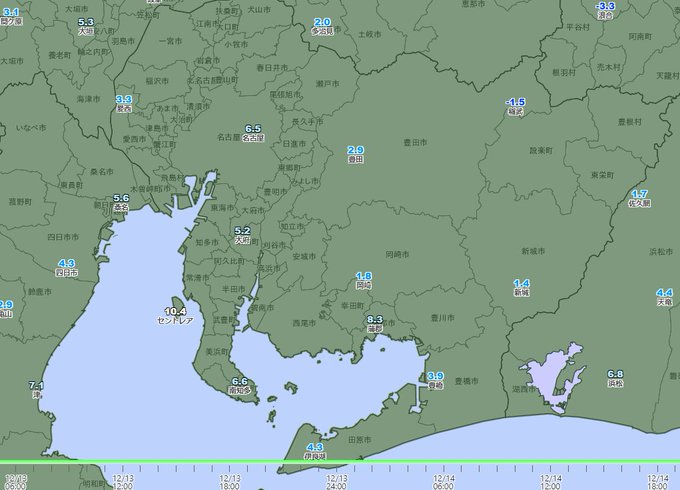Click the 西尾市 city label

(304, 323)
